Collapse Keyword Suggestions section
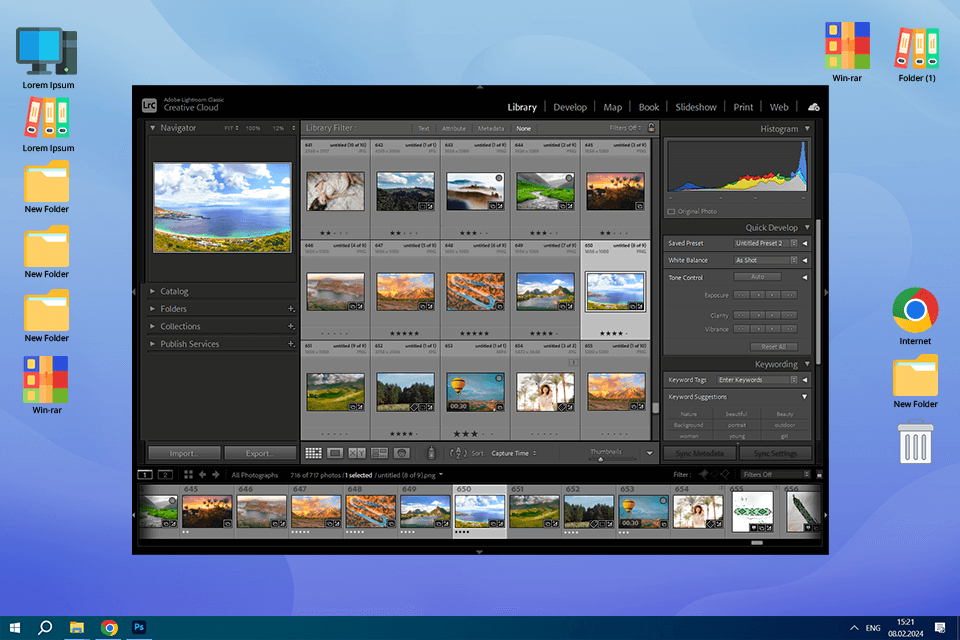Image resolution: width=960 pixels, height=640 pixels. (804, 397)
